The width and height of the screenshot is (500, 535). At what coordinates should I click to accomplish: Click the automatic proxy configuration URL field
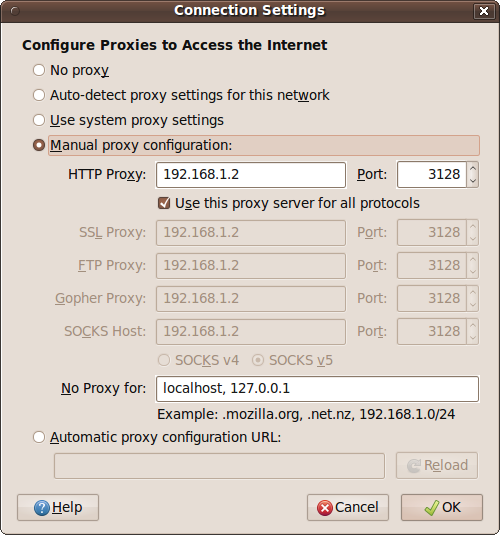[x=219, y=466]
